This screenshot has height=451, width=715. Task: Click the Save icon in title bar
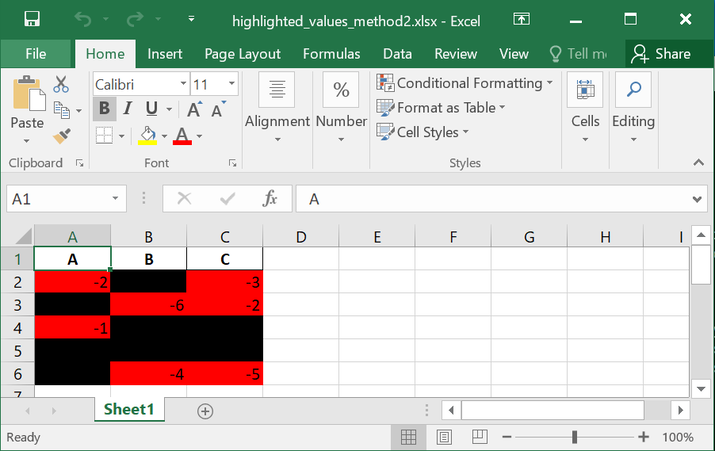click(32, 19)
